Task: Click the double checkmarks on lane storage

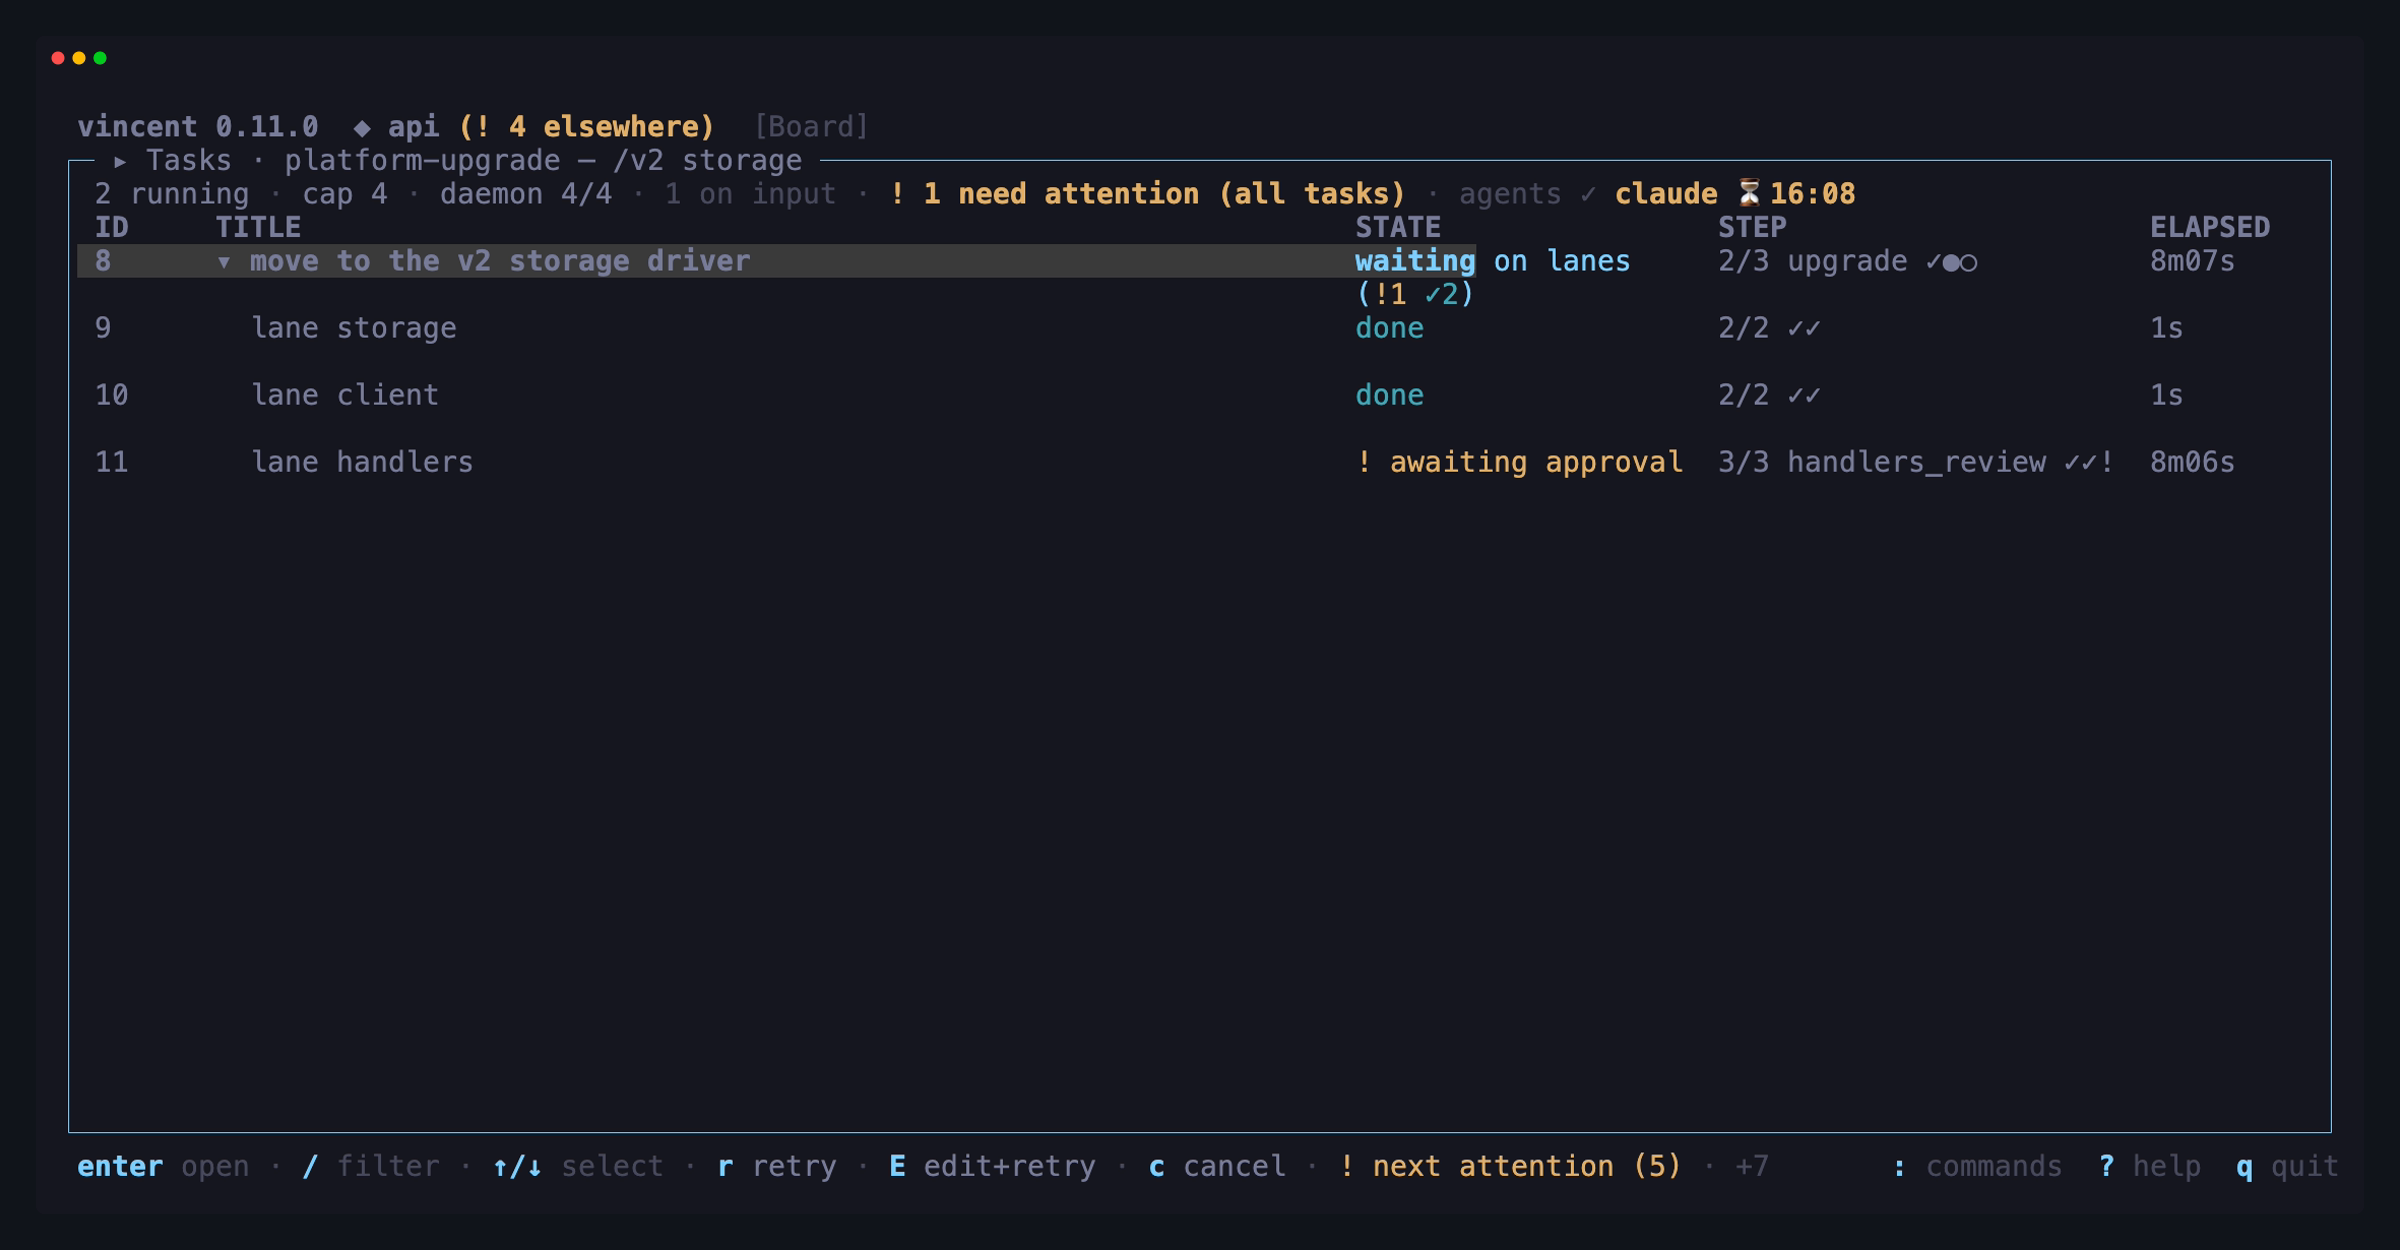Action: [x=1804, y=329]
